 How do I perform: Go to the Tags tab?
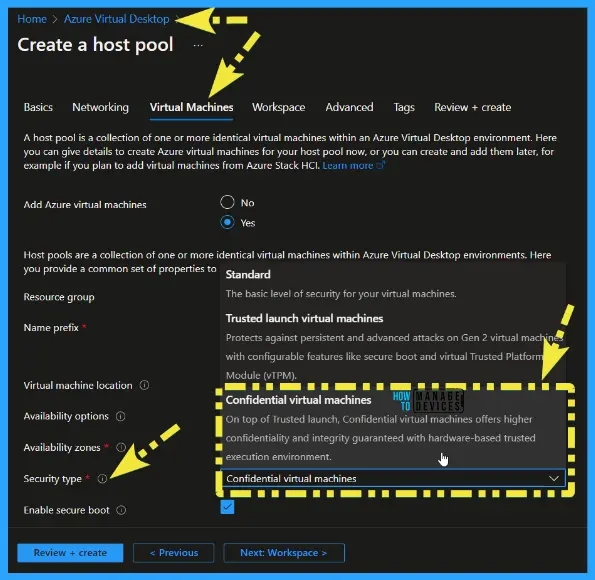tap(404, 107)
